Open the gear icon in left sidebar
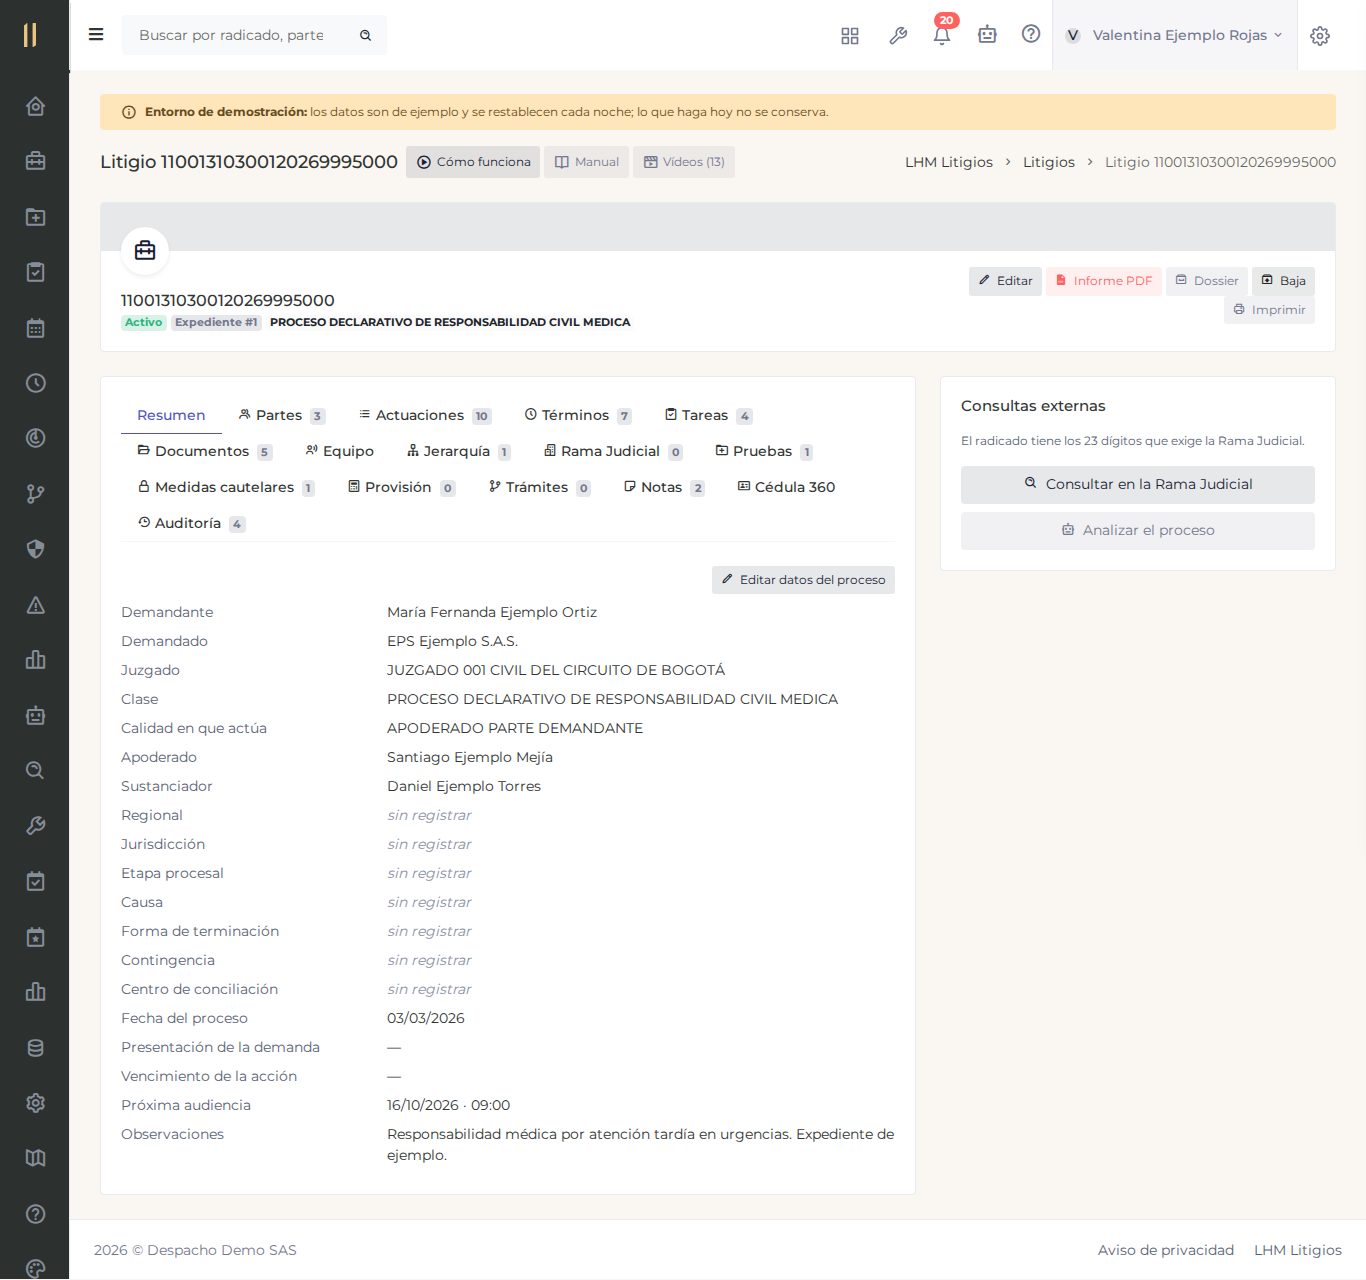Image resolution: width=1366 pixels, height=1280 pixels. click(35, 1103)
